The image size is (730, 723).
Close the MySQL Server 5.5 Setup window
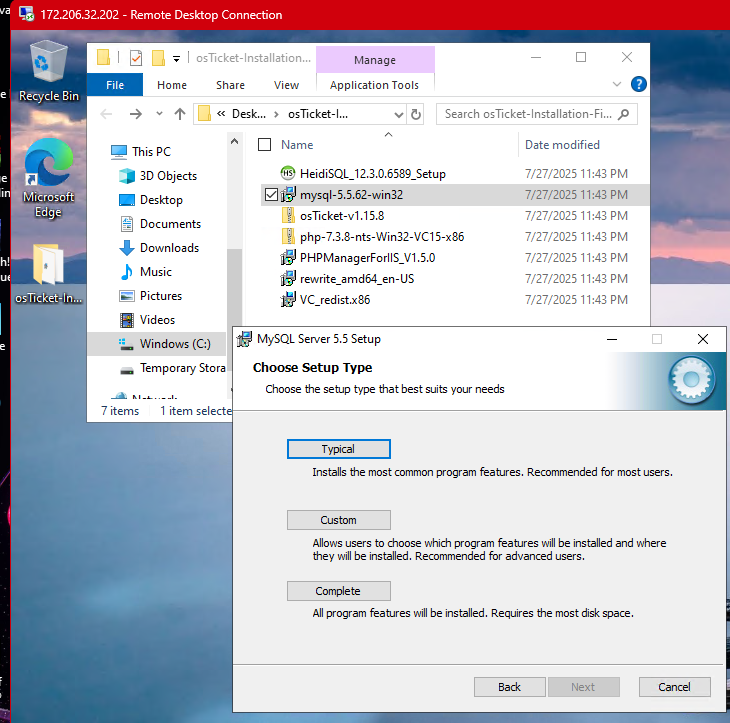coord(703,339)
